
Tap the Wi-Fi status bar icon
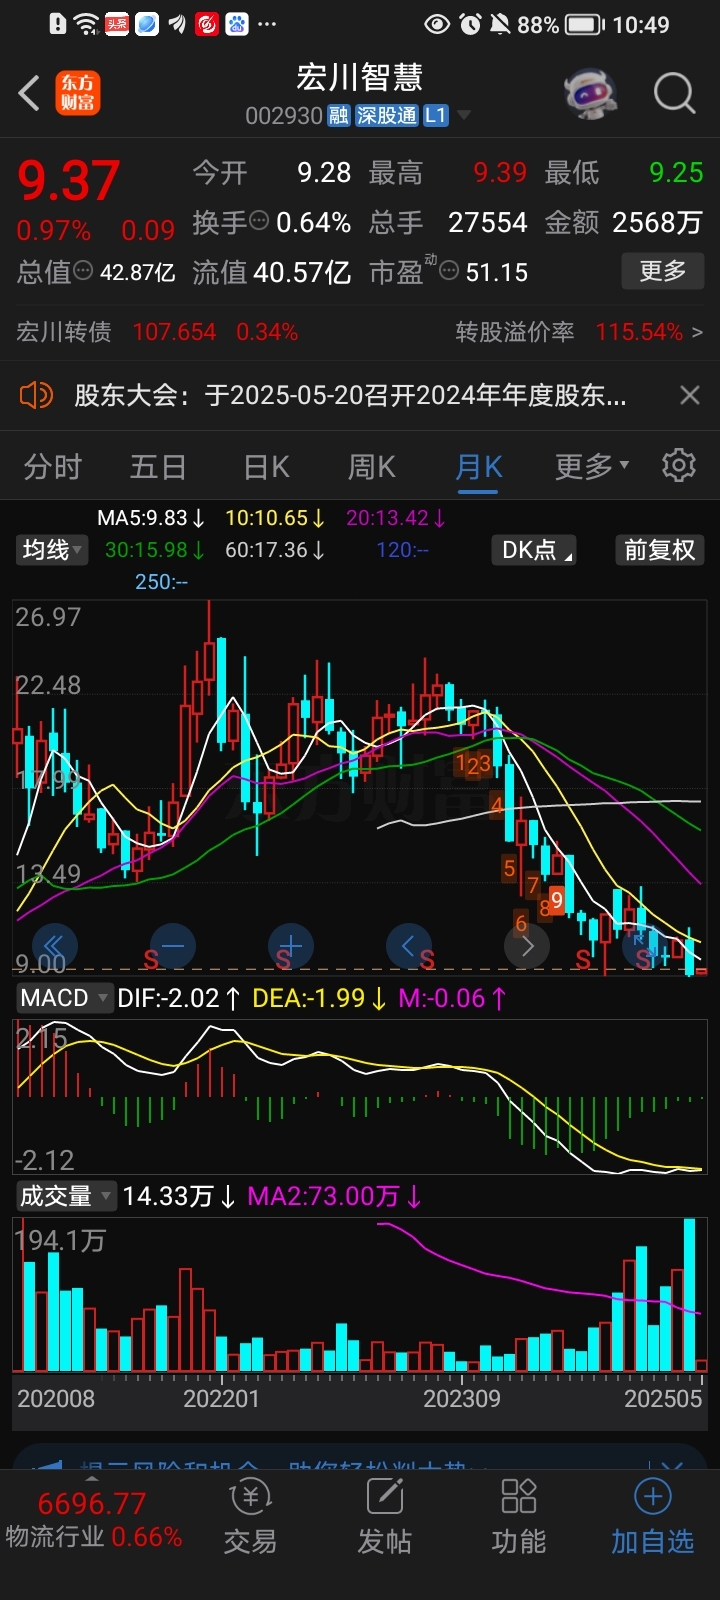point(87,24)
